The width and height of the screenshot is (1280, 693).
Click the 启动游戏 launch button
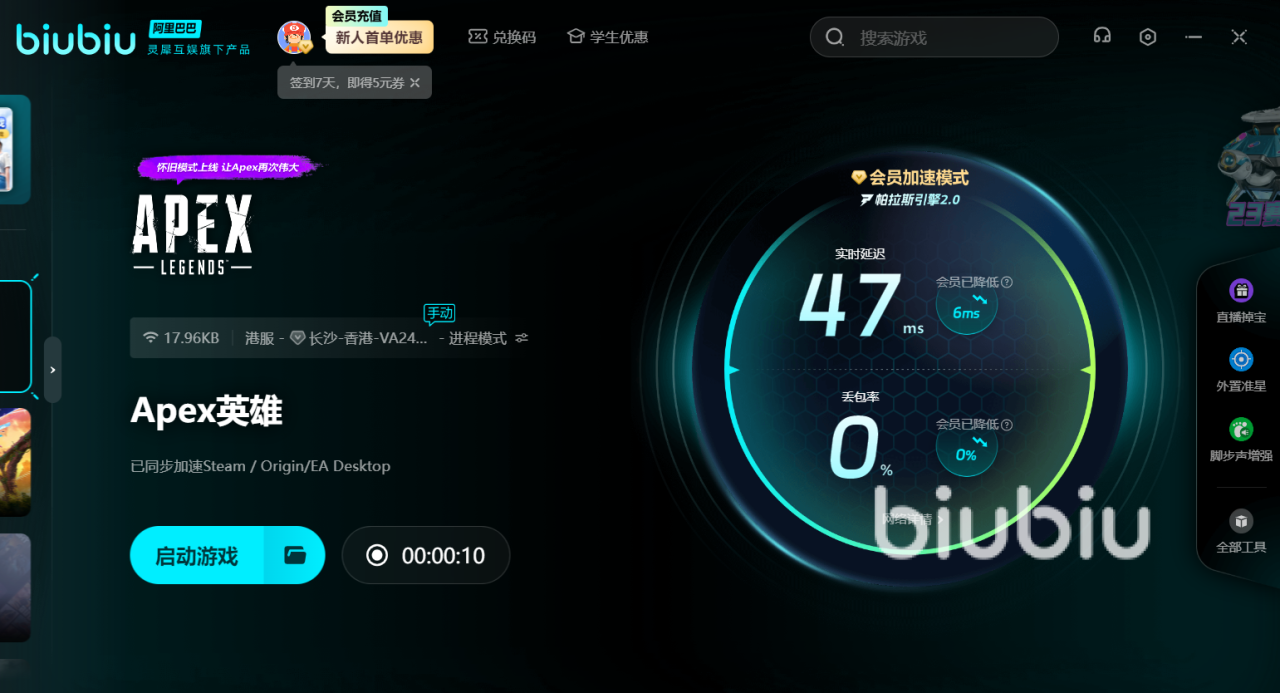tap(197, 555)
